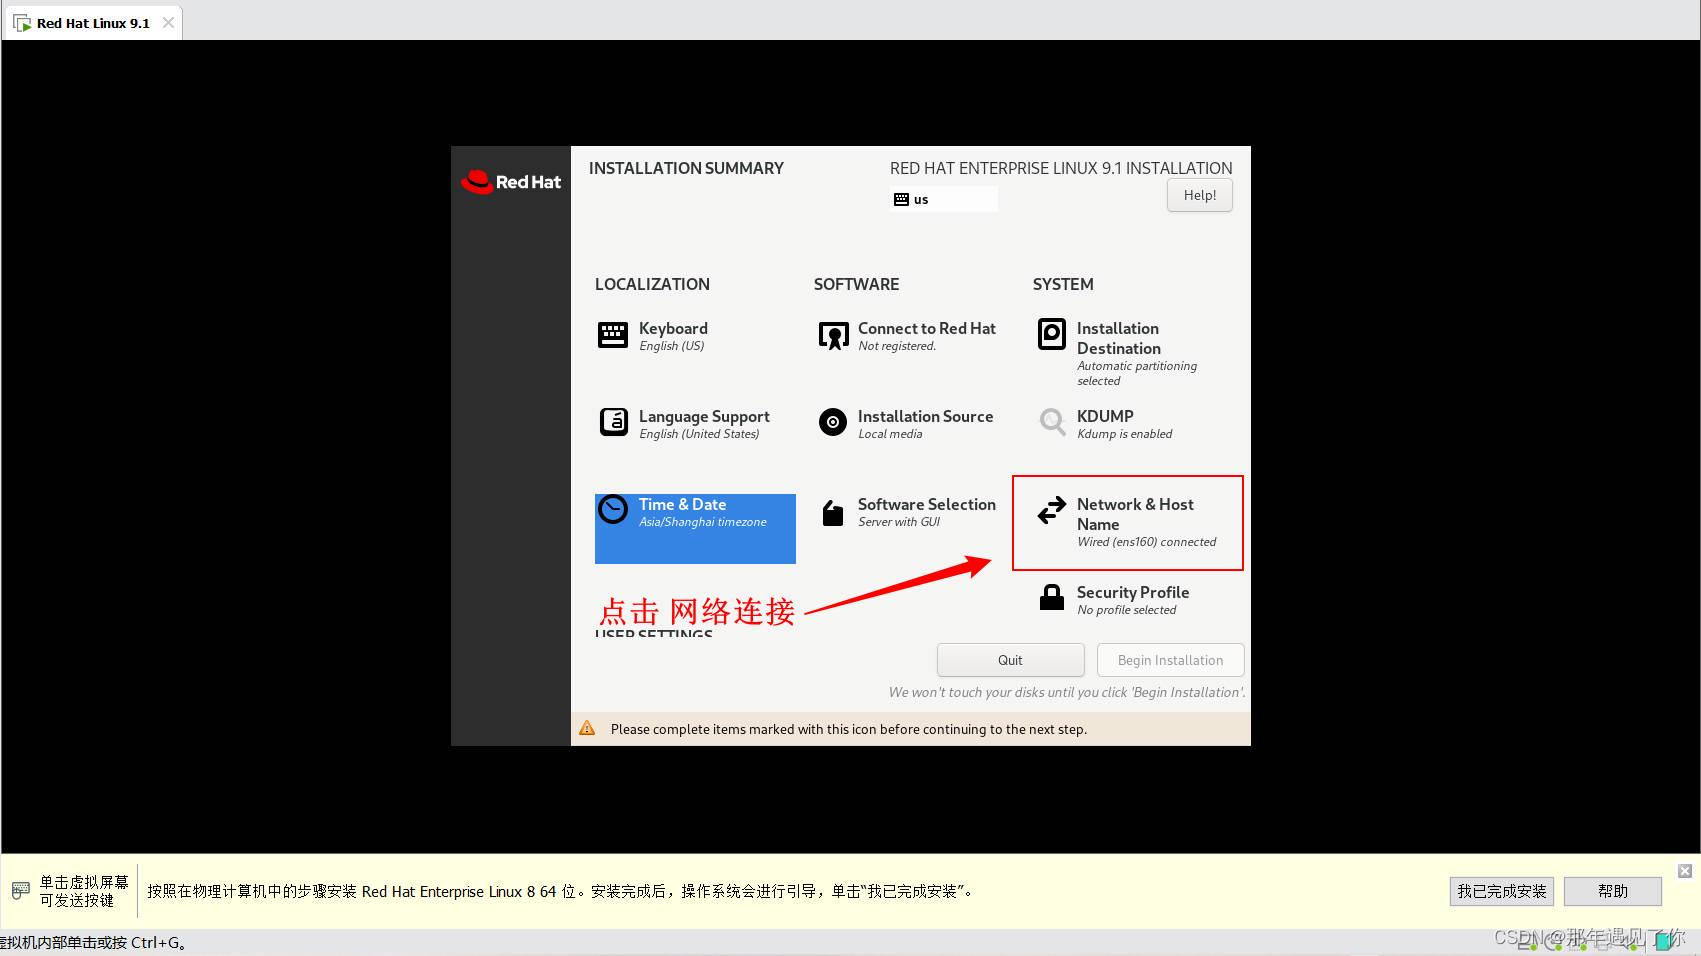Click the Help! button
This screenshot has height=956, width=1701.
pyautogui.click(x=1198, y=195)
